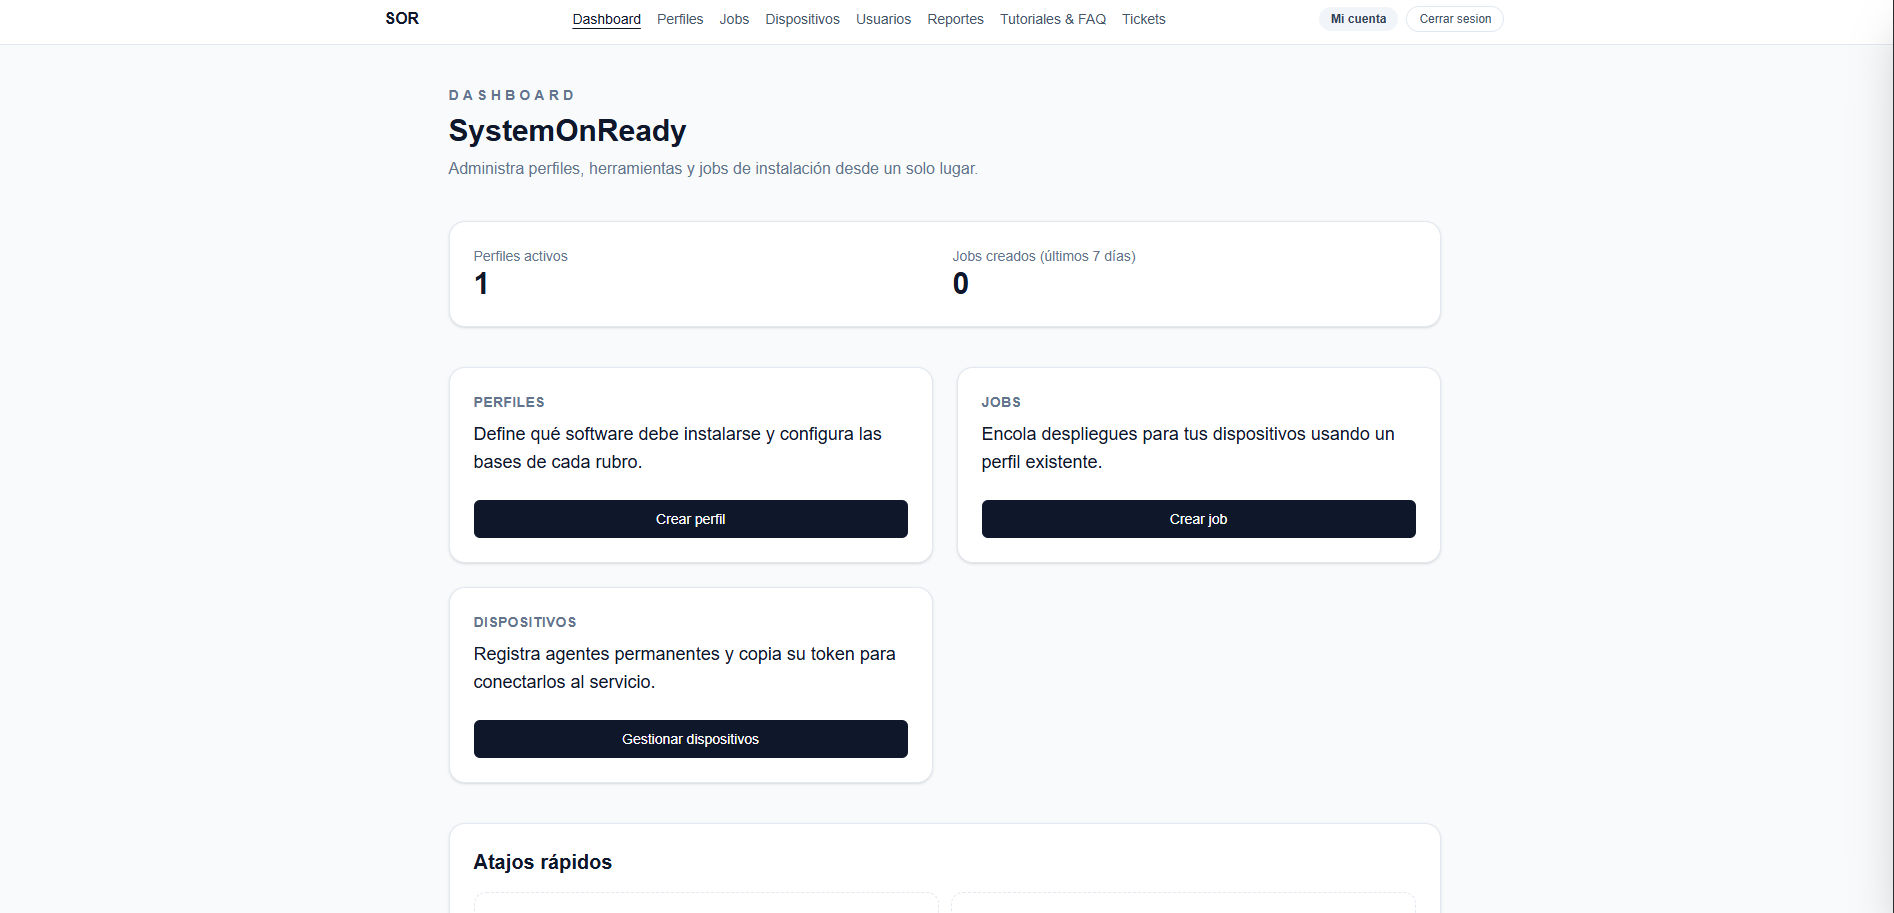The image size is (1894, 913).
Task: Click the Atajos rápidos section heading
Action: [542, 862]
